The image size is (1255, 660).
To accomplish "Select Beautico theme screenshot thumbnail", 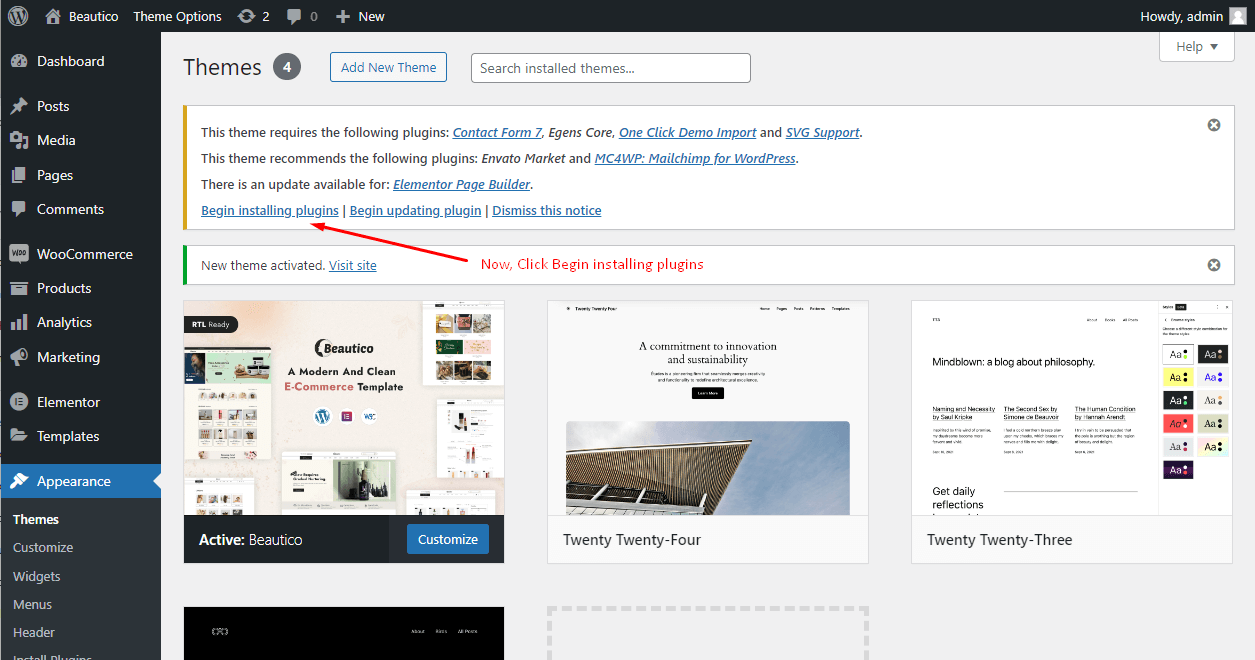I will coord(344,408).
